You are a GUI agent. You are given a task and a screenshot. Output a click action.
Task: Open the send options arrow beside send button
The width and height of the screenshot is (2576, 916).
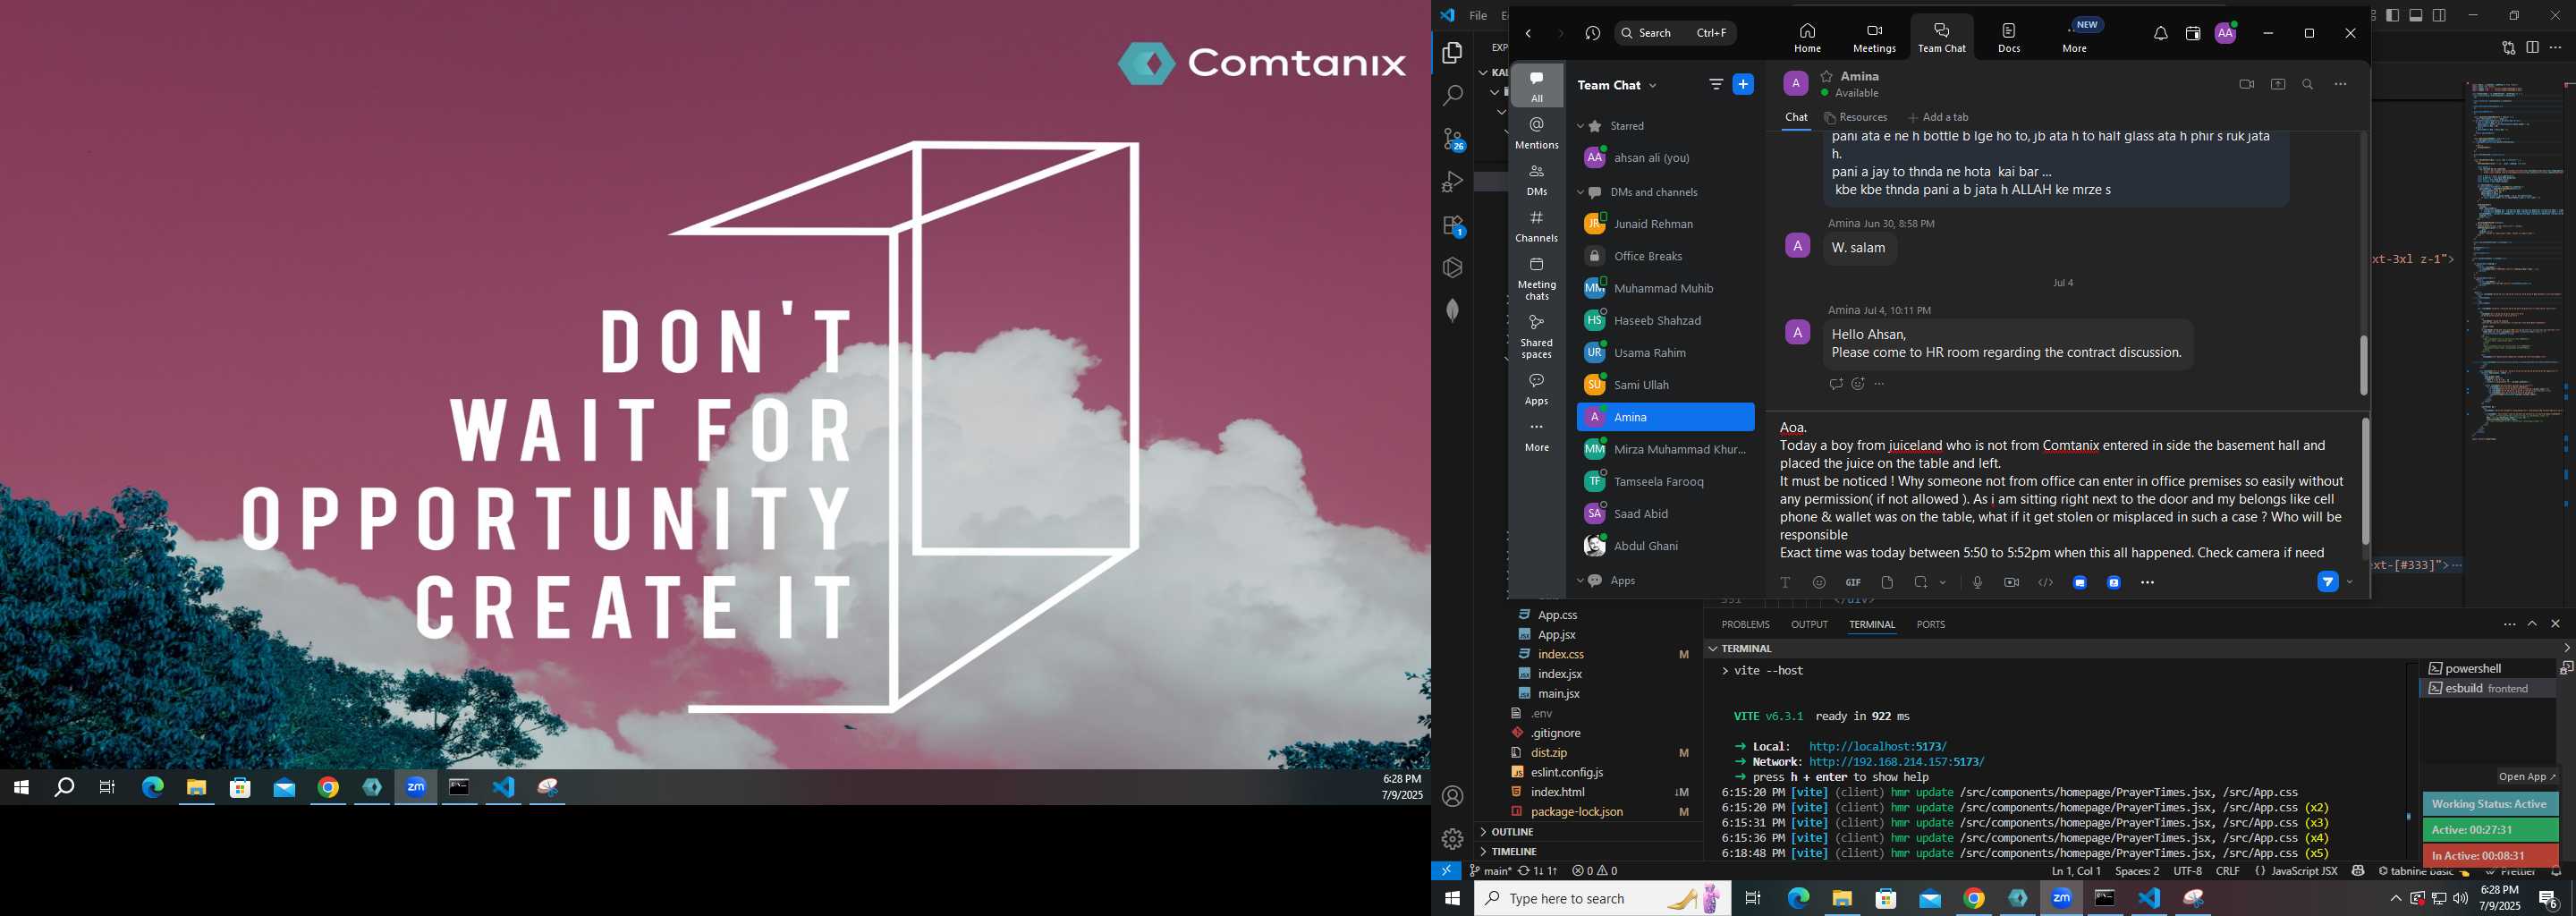(x=2350, y=582)
